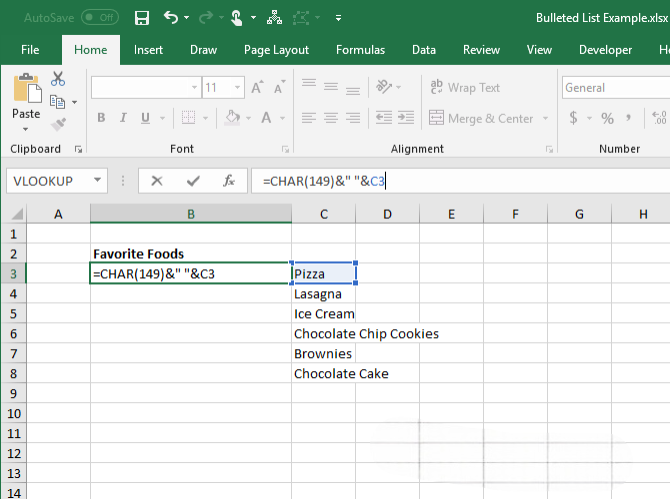
Task: Click the Save icon in the title bar
Action: [142, 18]
